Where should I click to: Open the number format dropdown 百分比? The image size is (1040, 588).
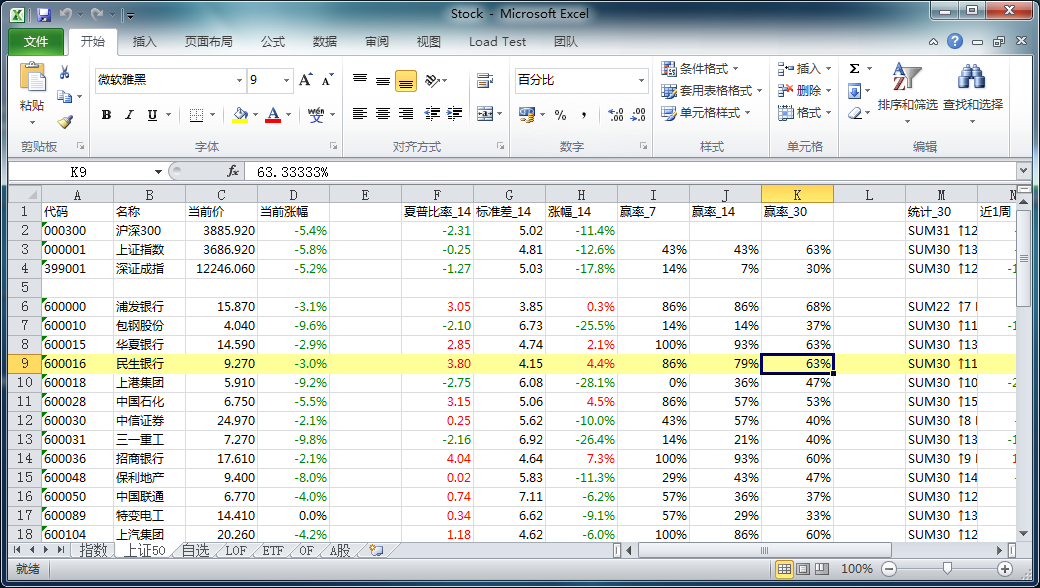click(x=641, y=80)
